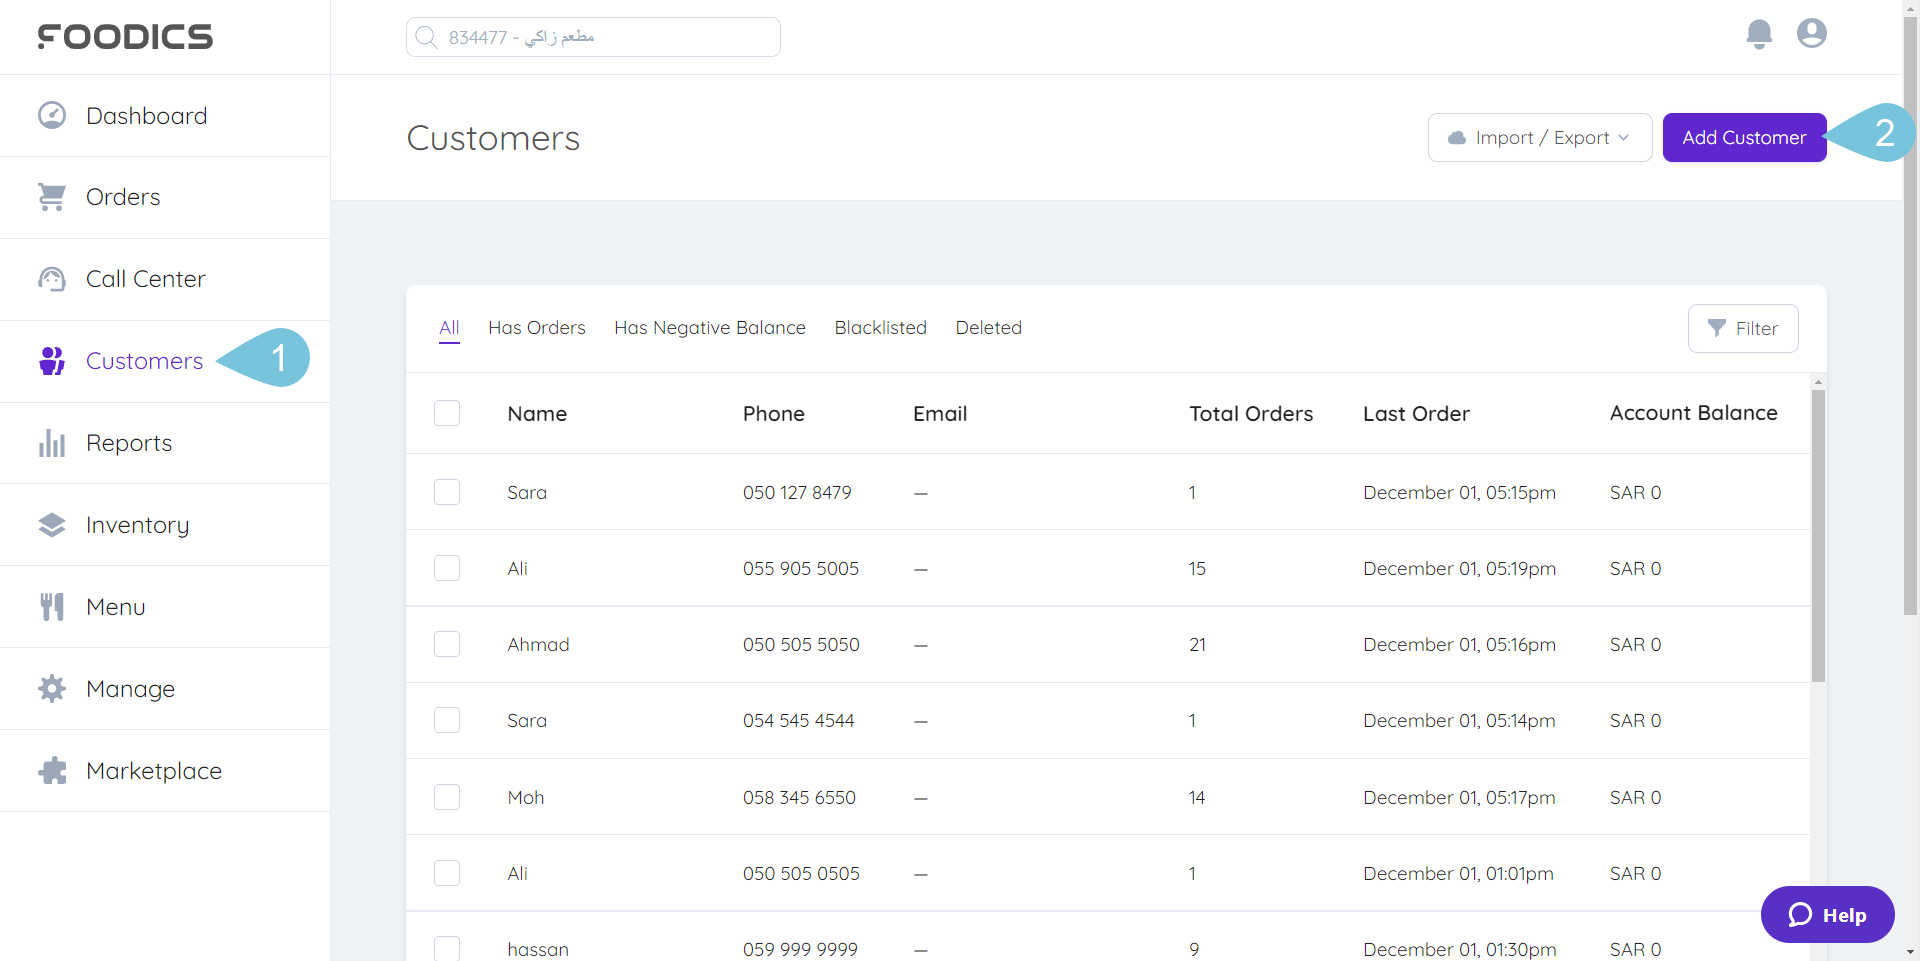This screenshot has width=1920, height=961.
Task: Expand the Import / Export dropdown
Action: pyautogui.click(x=1539, y=137)
